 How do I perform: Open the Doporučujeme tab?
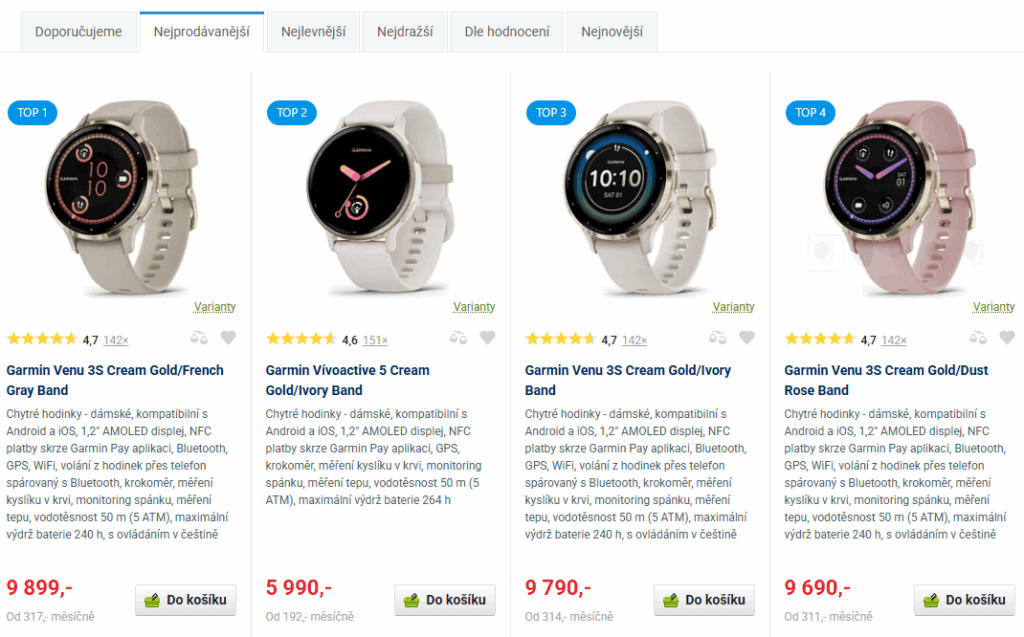78,32
